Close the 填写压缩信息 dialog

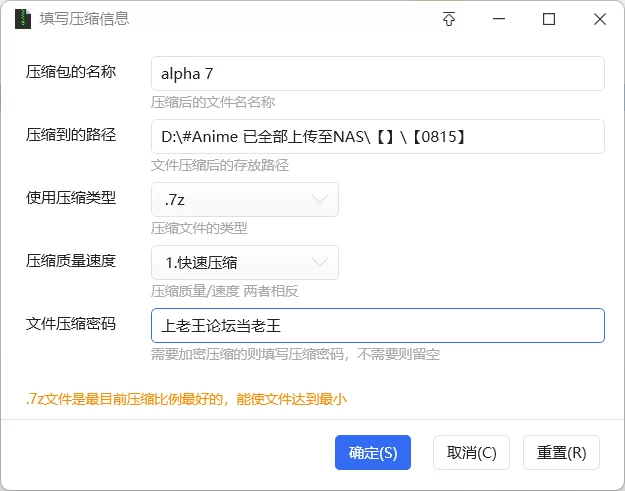pos(599,19)
